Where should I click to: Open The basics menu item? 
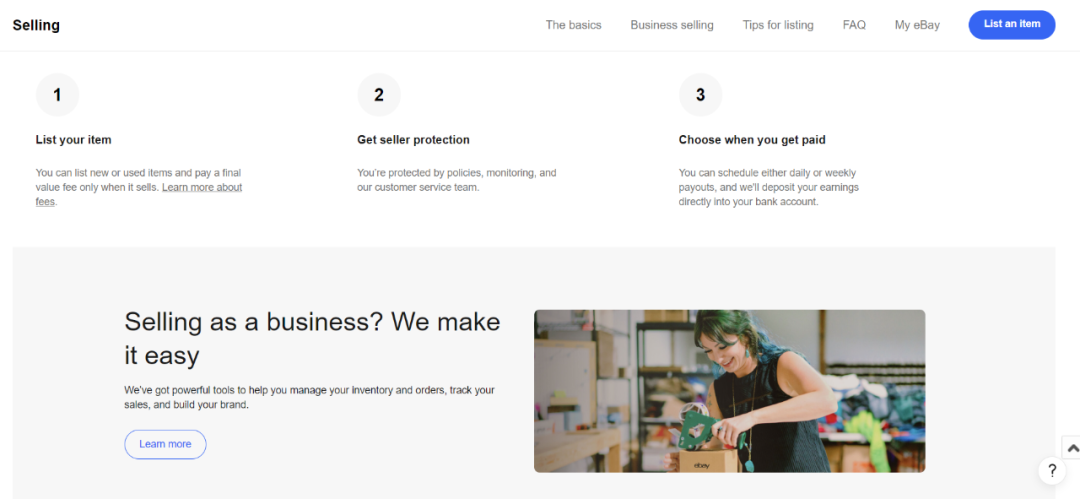tap(573, 25)
